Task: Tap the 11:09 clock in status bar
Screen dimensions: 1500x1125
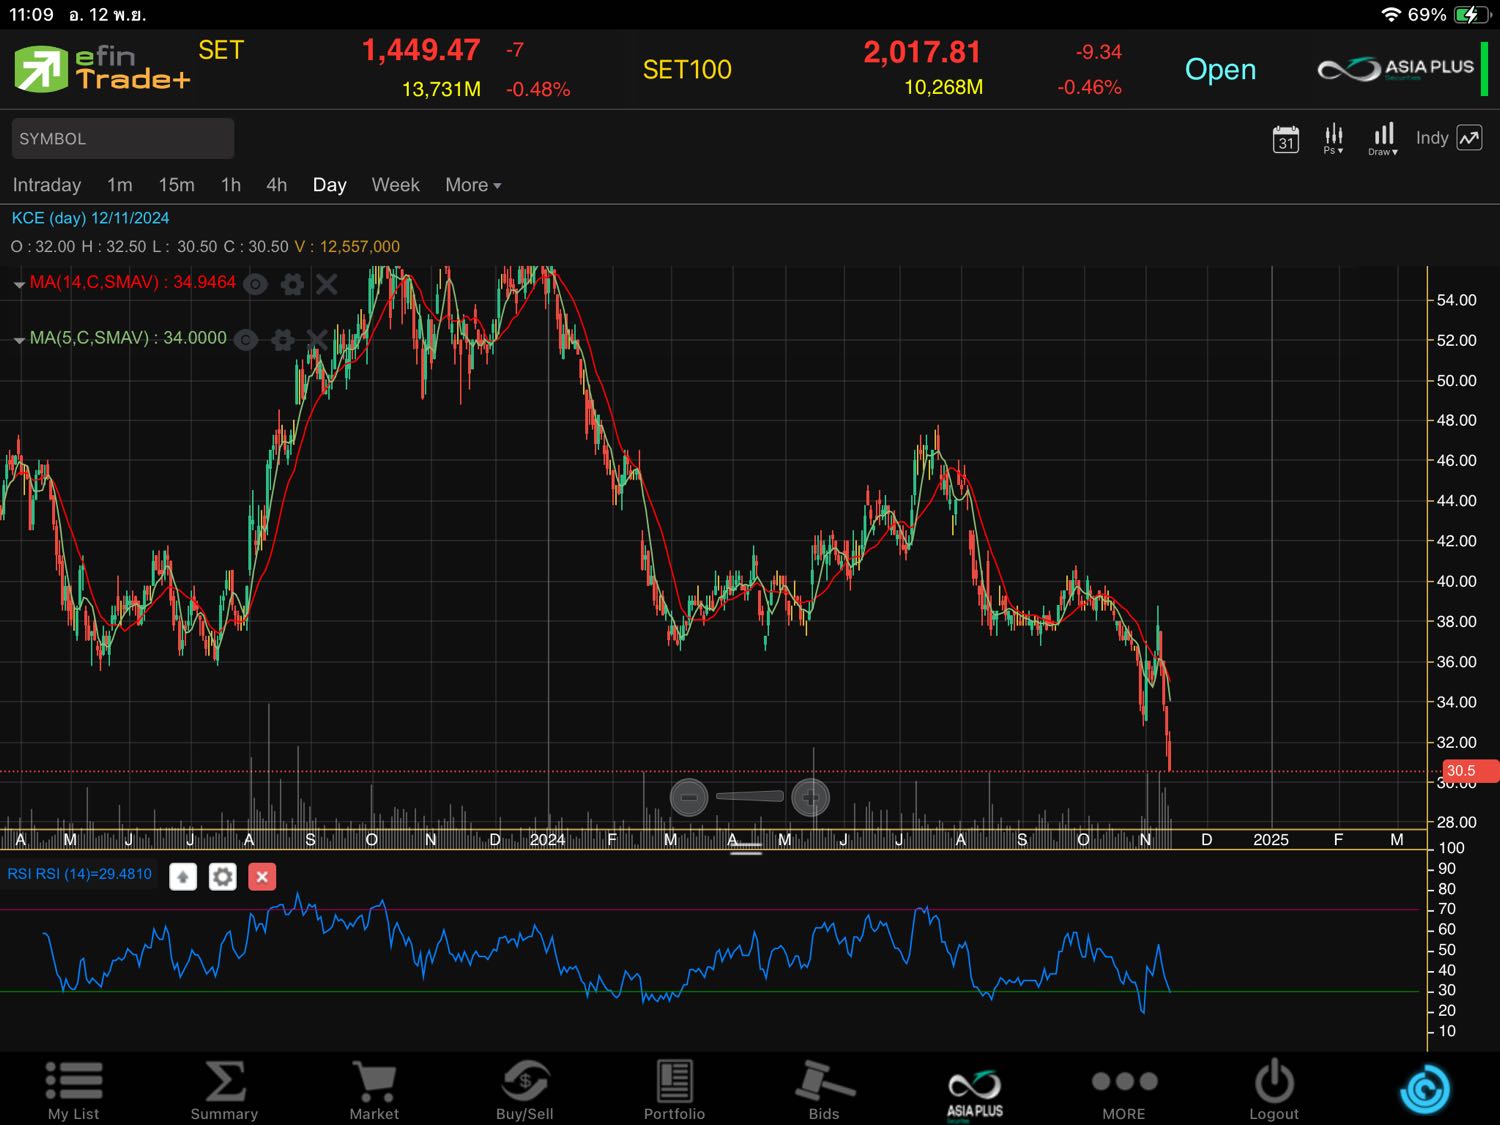Action: tap(32, 15)
